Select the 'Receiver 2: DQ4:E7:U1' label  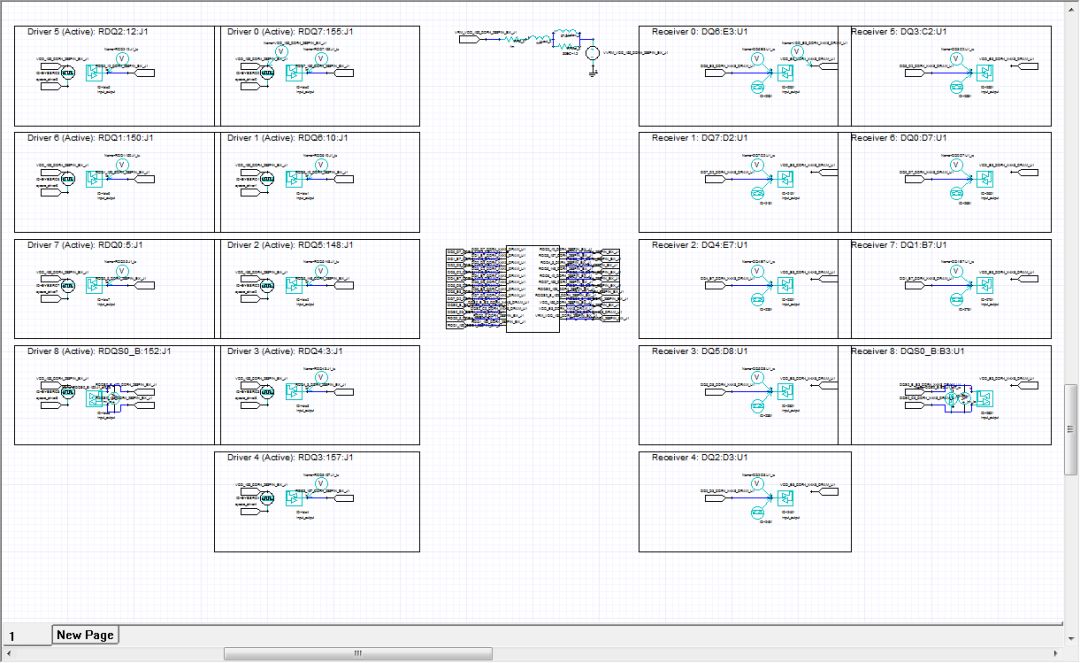(x=699, y=244)
